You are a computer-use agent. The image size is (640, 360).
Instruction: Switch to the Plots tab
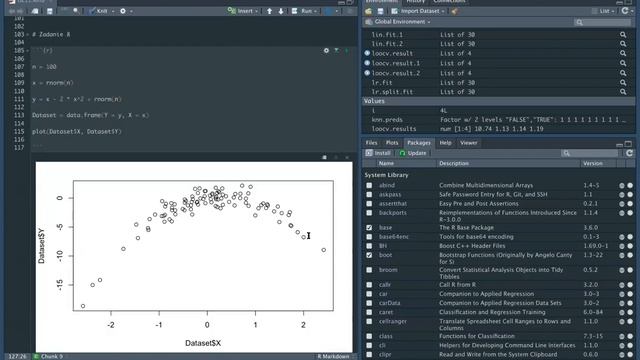point(392,143)
